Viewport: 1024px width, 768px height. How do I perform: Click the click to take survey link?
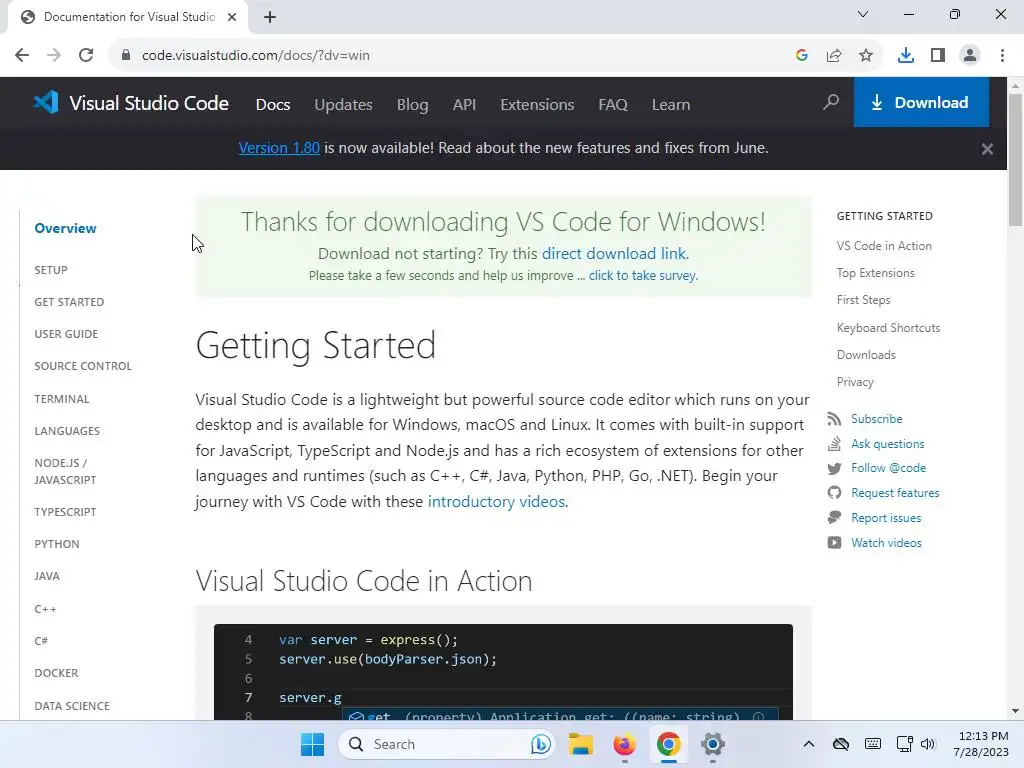pyautogui.click(x=643, y=276)
